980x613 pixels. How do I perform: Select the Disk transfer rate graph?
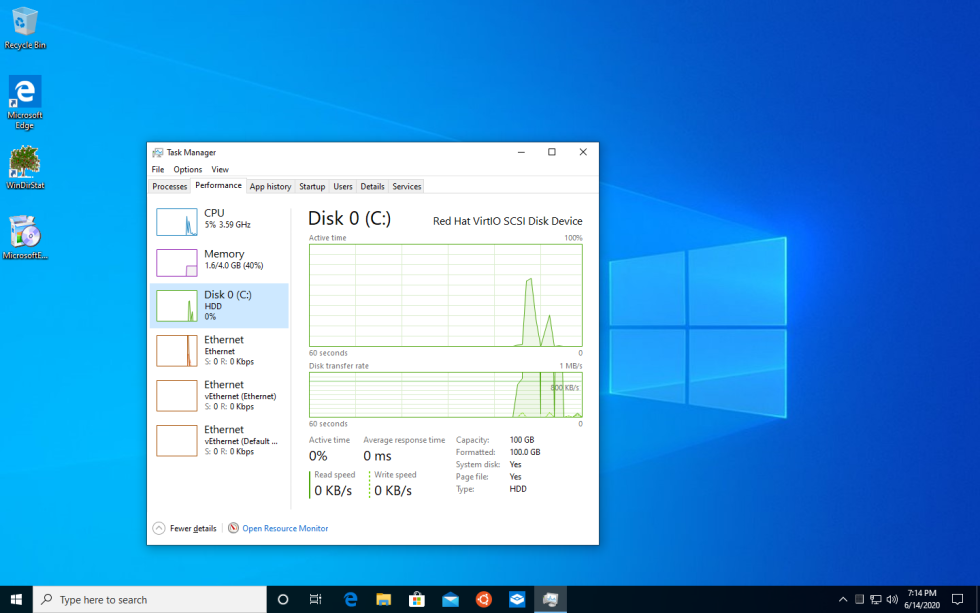[x=444, y=395]
